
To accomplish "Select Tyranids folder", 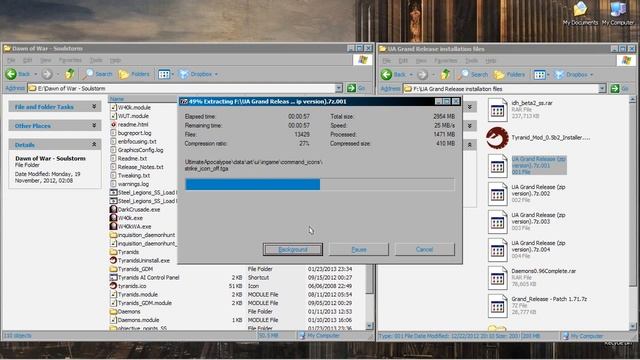I will 124,252.
